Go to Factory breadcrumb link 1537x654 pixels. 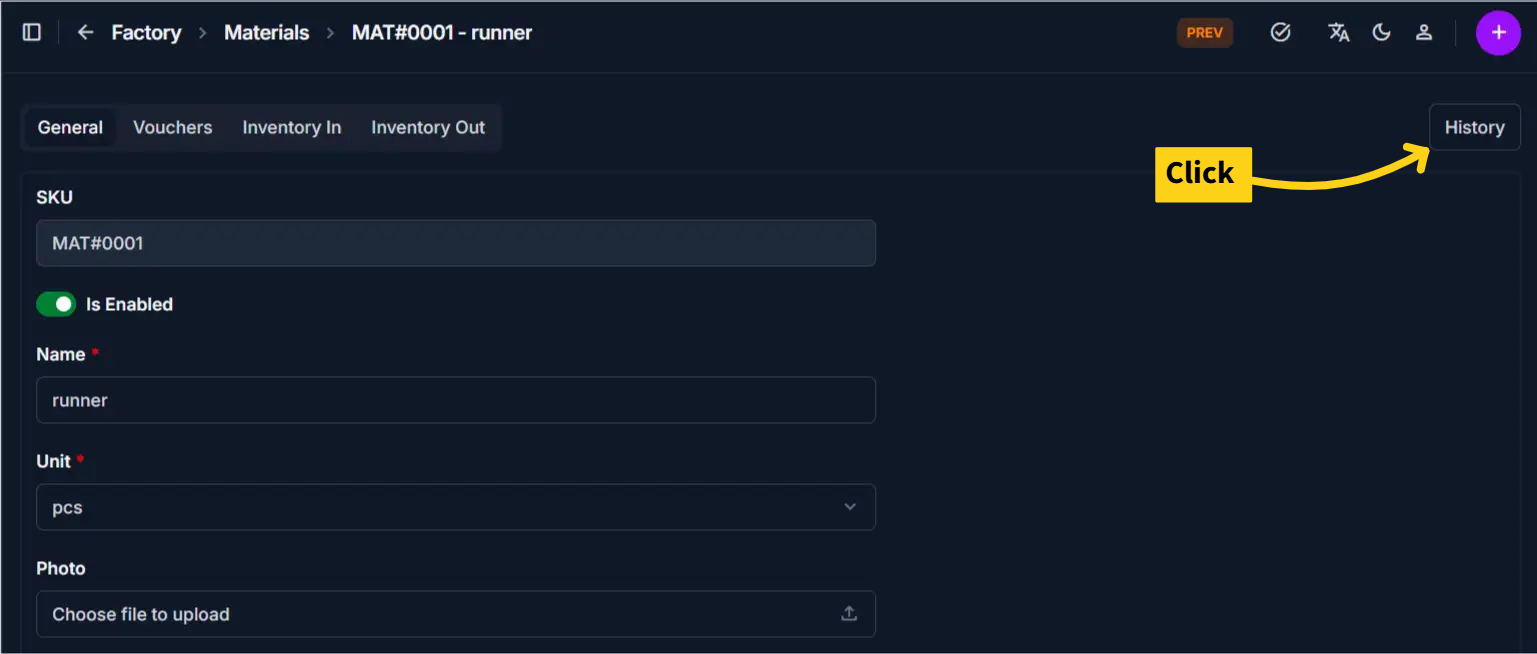[146, 33]
